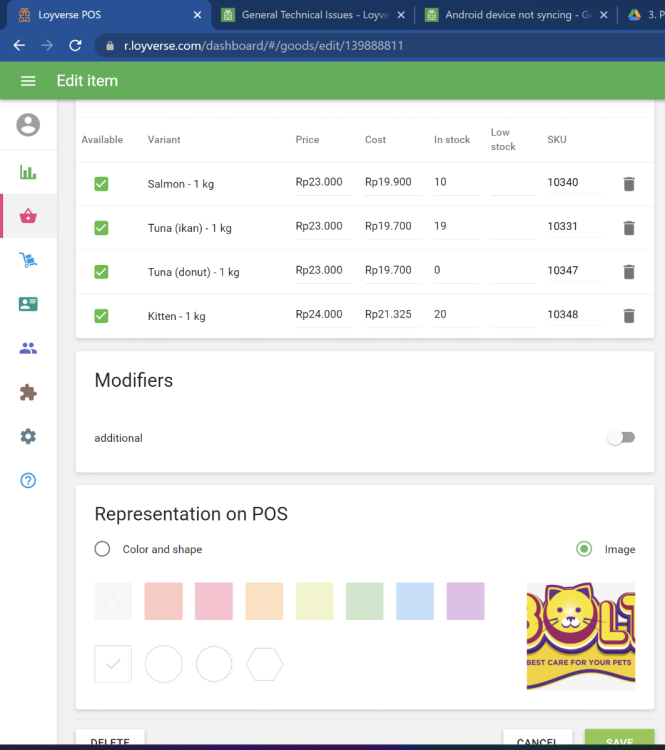665x750 pixels.
Task: Delete the Kitten - 1 kg variant
Action: pos(628,316)
